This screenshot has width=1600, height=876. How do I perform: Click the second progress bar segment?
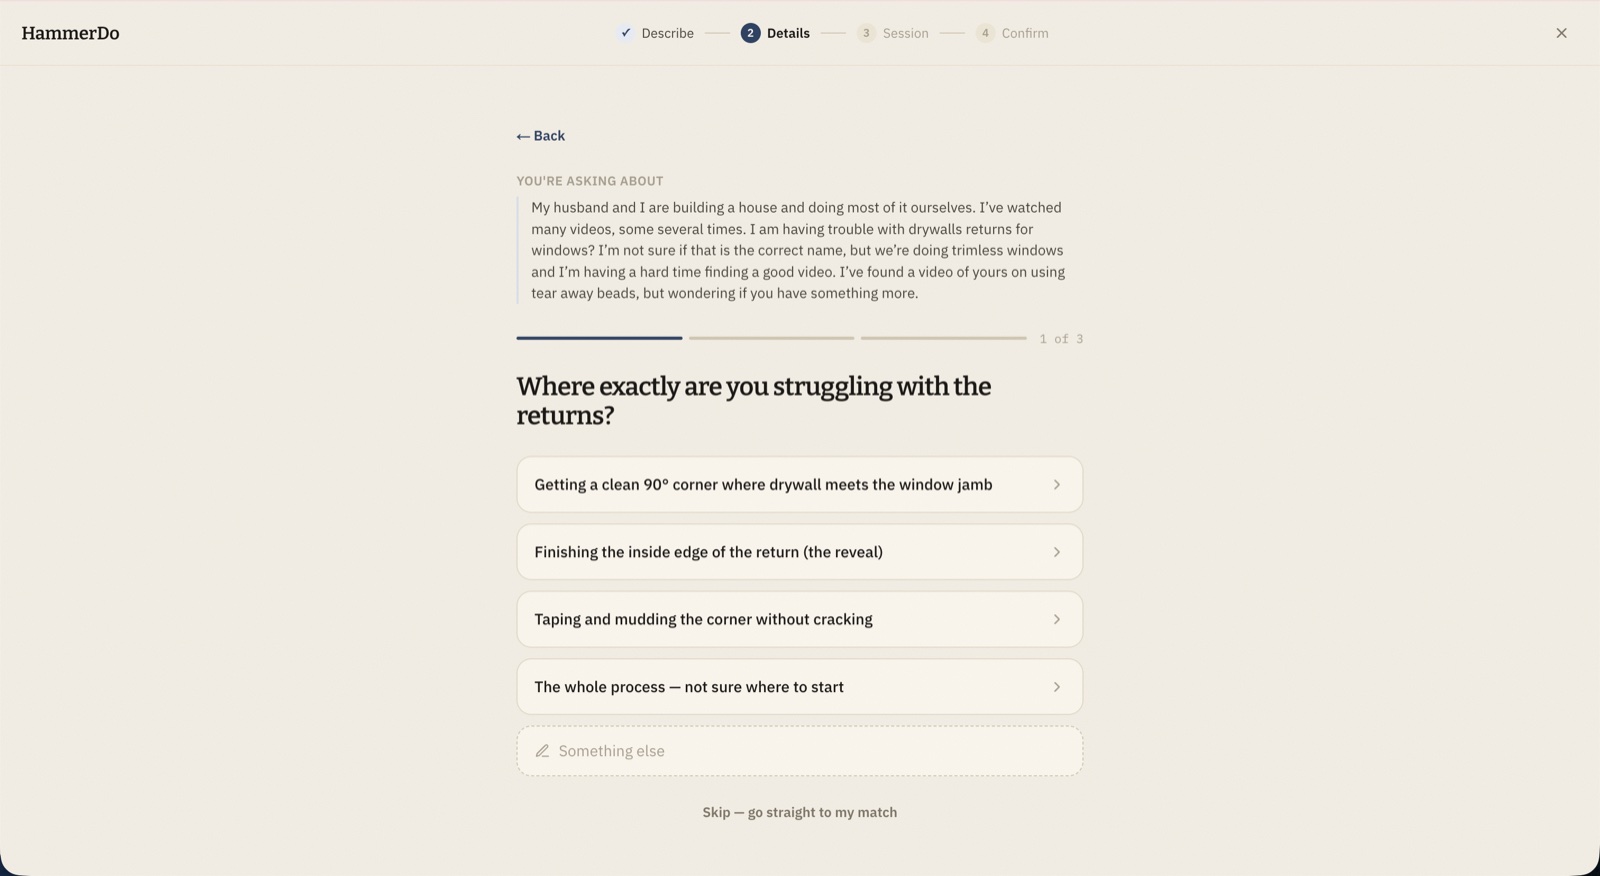click(x=771, y=338)
